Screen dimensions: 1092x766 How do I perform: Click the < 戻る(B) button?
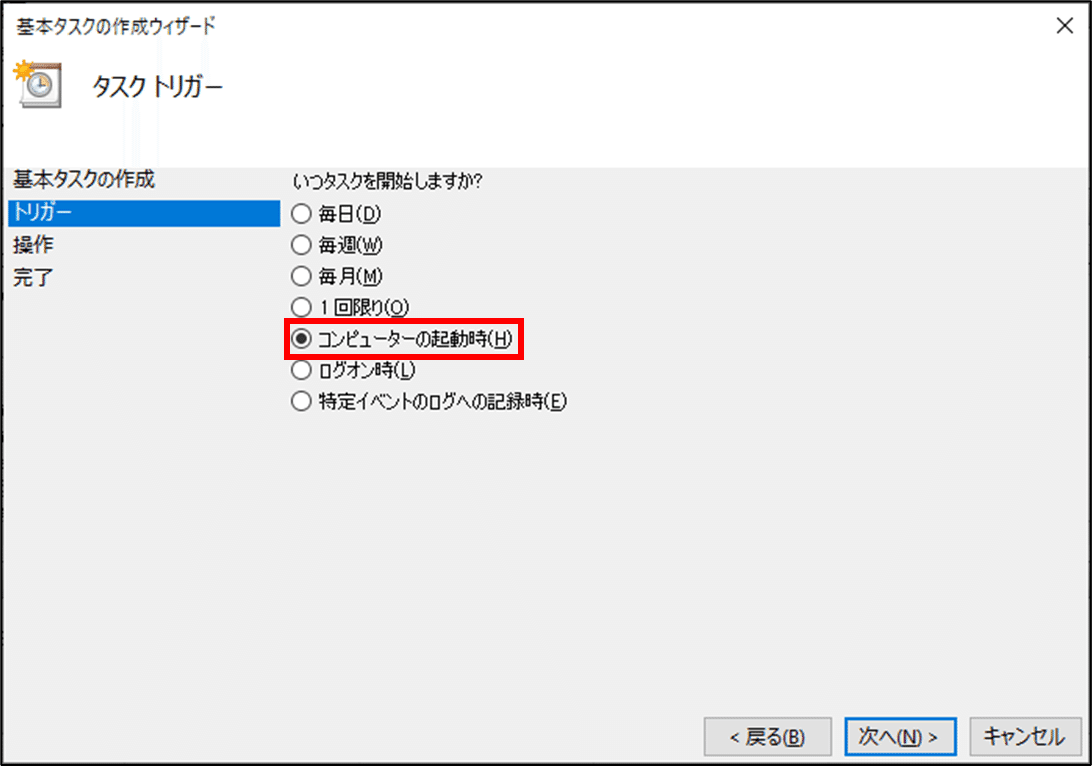pos(767,737)
